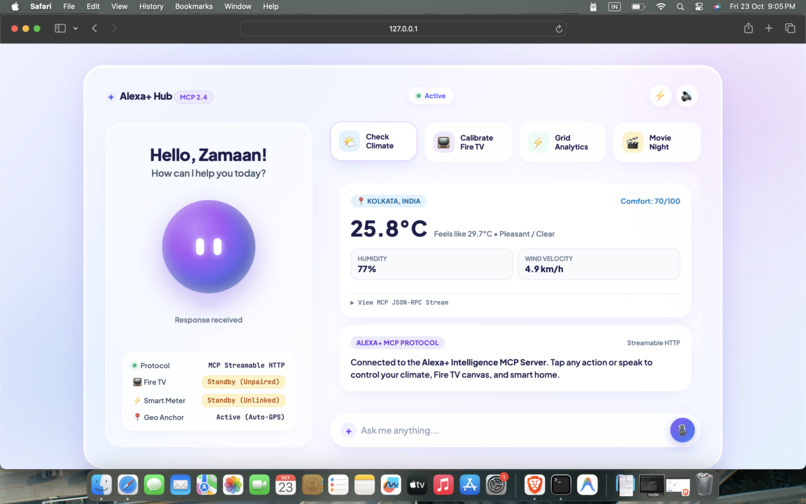
Task: Click the MCP Streamable HTTP protocol value
Action: pyautogui.click(x=246, y=365)
